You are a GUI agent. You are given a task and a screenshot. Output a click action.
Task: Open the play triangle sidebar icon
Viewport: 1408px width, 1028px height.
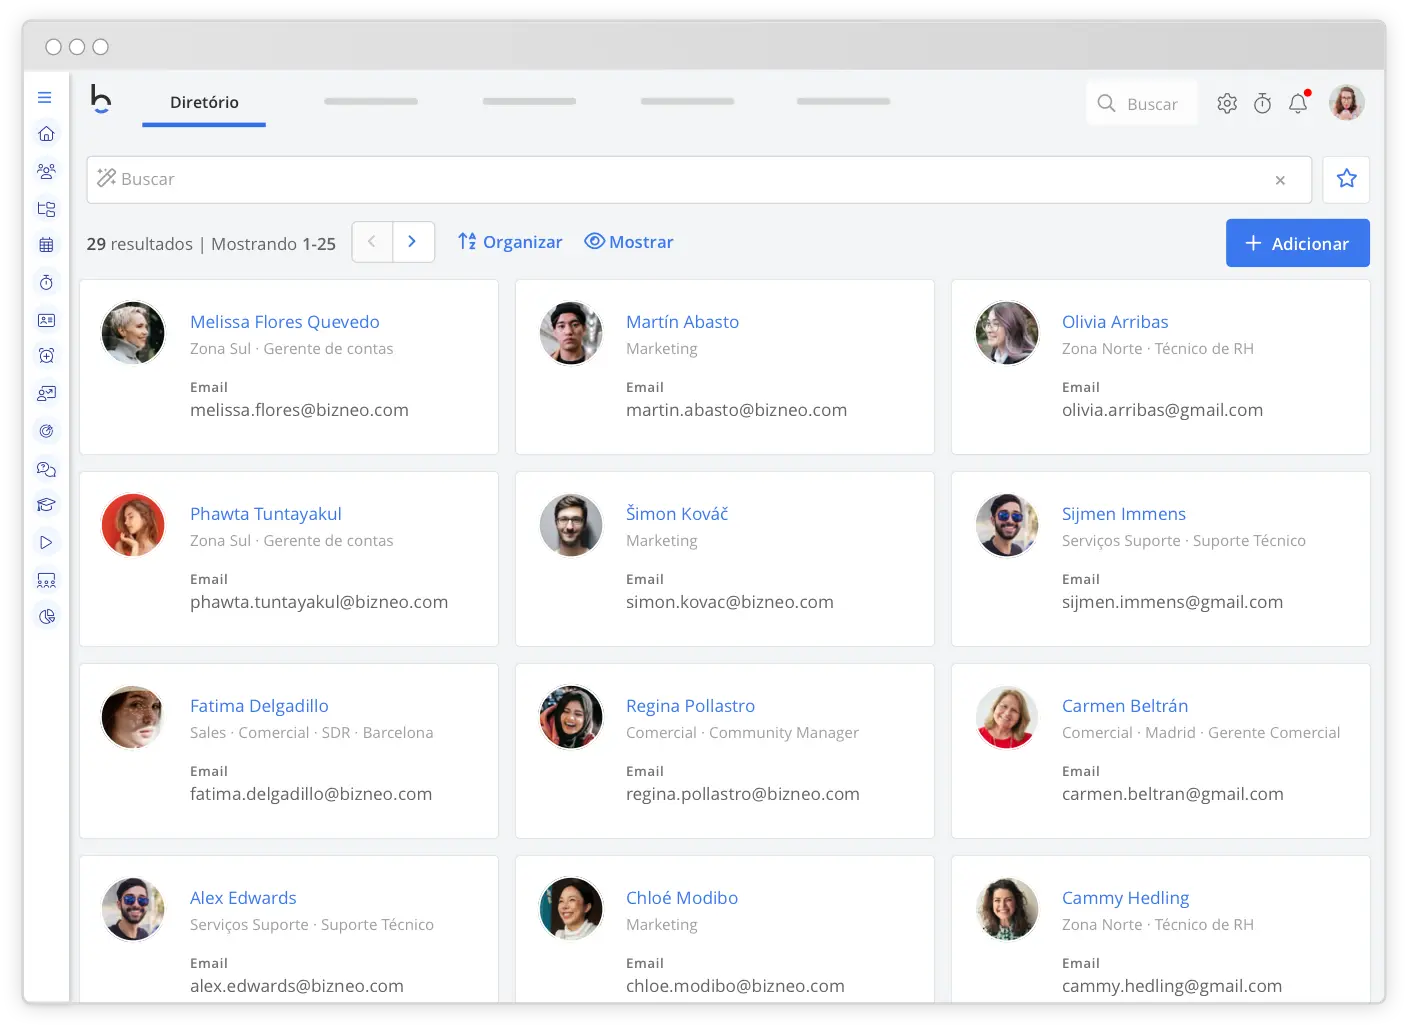tap(46, 542)
